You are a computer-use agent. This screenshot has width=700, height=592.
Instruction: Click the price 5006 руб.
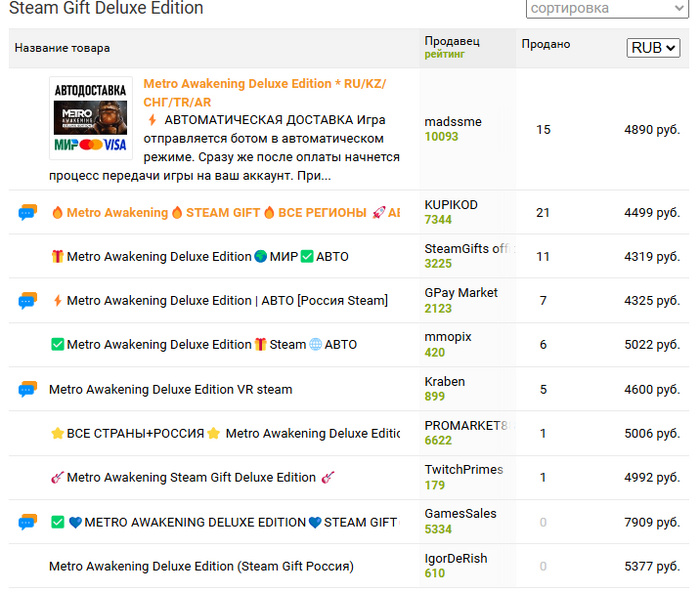click(652, 433)
